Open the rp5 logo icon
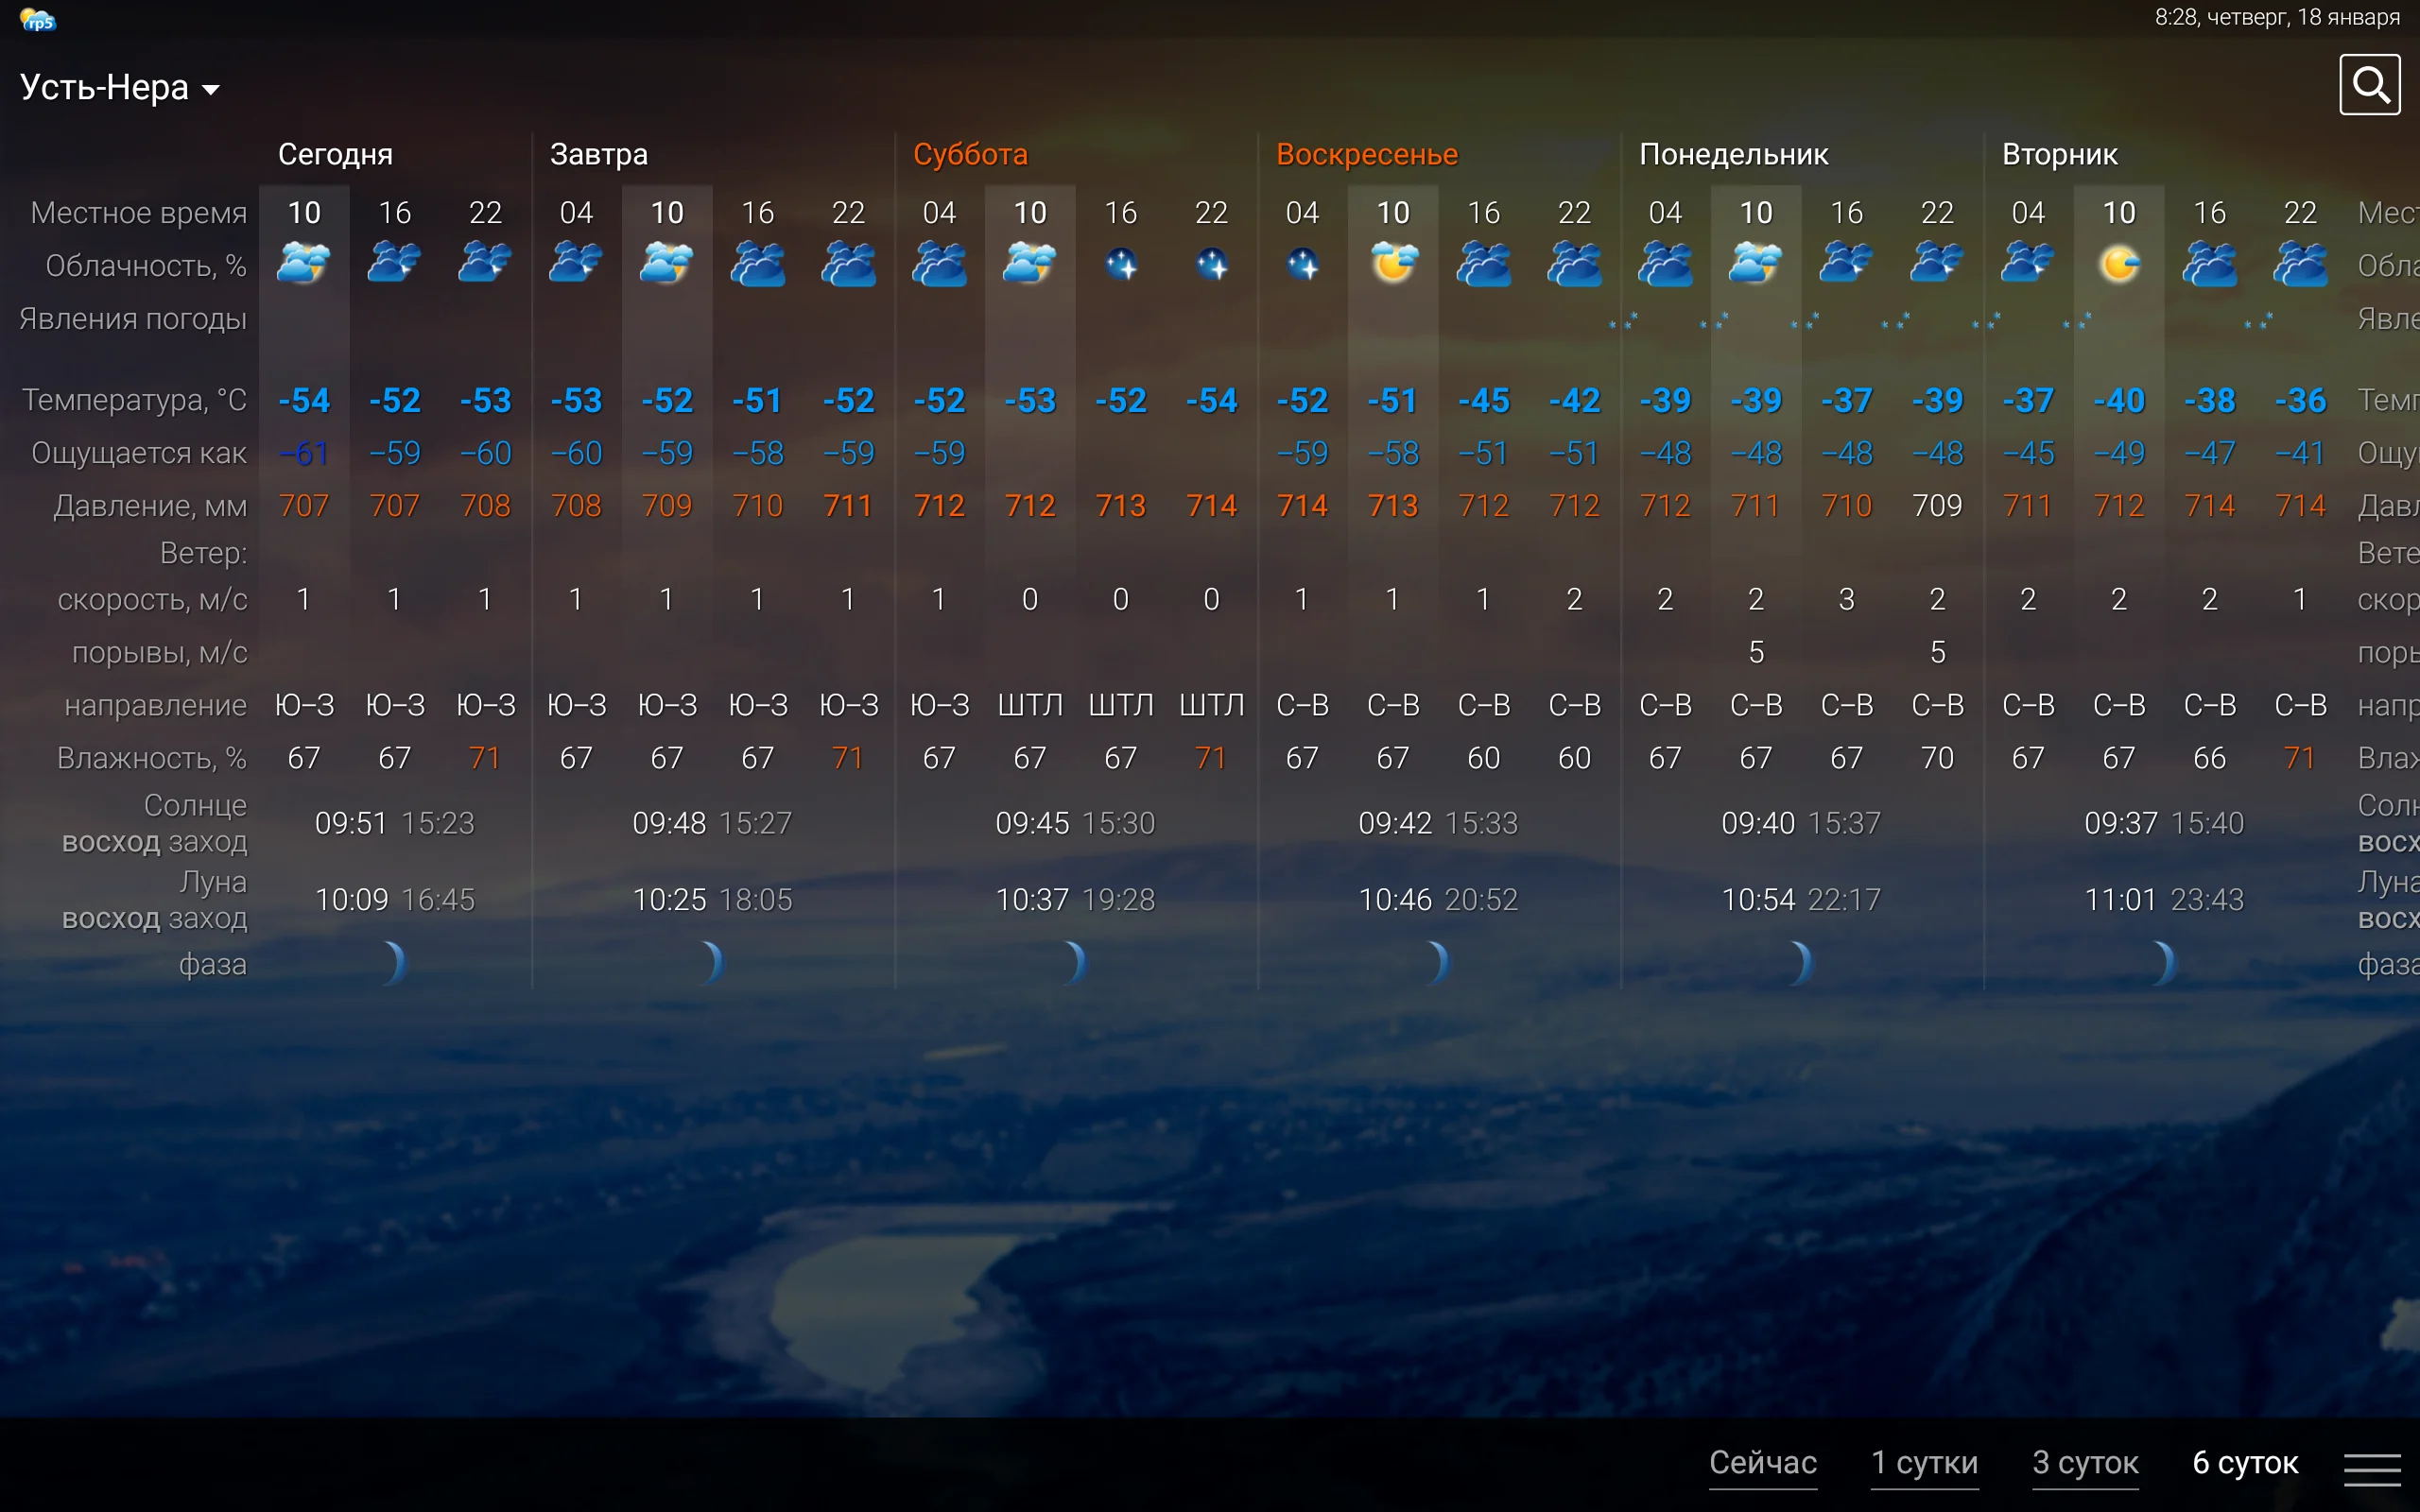 (36, 20)
